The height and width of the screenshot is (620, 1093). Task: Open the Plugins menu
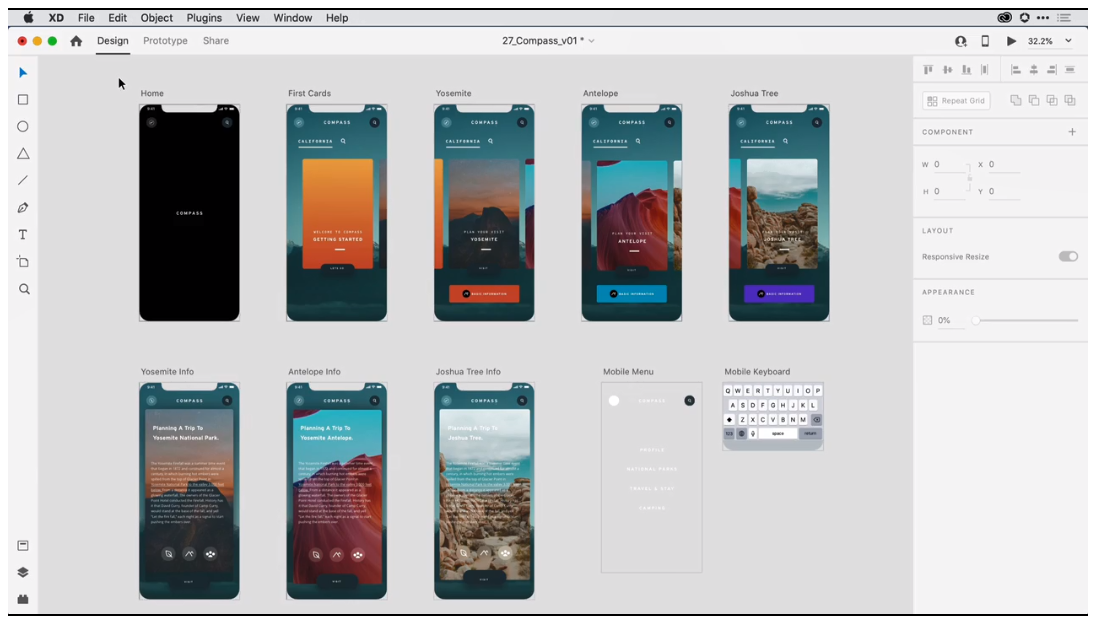click(204, 18)
